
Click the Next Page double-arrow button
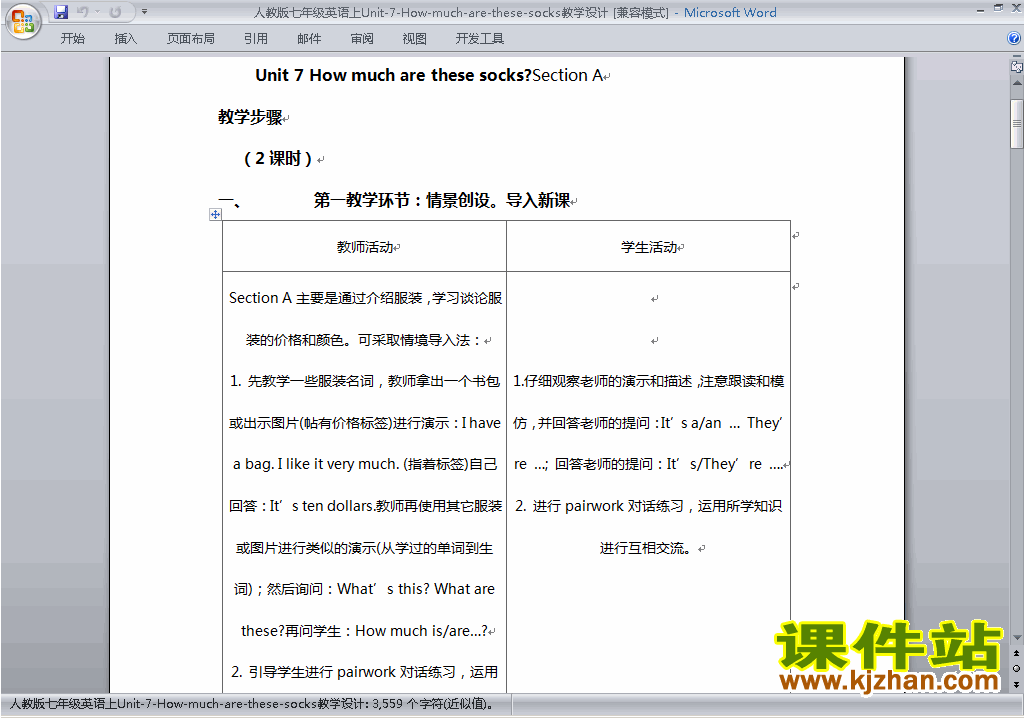point(1017,683)
